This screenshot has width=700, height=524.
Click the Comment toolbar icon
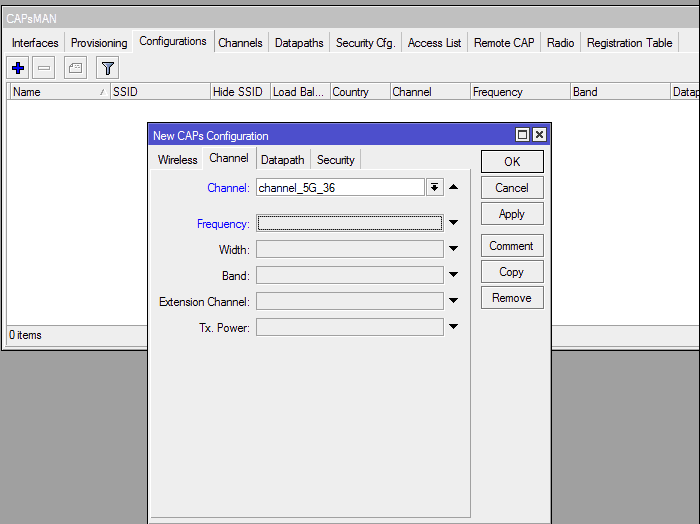point(75,68)
